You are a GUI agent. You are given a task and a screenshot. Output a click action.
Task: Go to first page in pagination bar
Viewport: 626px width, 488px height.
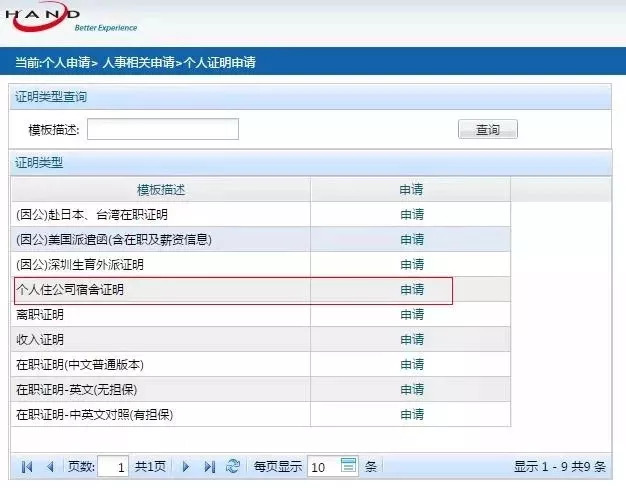(26, 466)
